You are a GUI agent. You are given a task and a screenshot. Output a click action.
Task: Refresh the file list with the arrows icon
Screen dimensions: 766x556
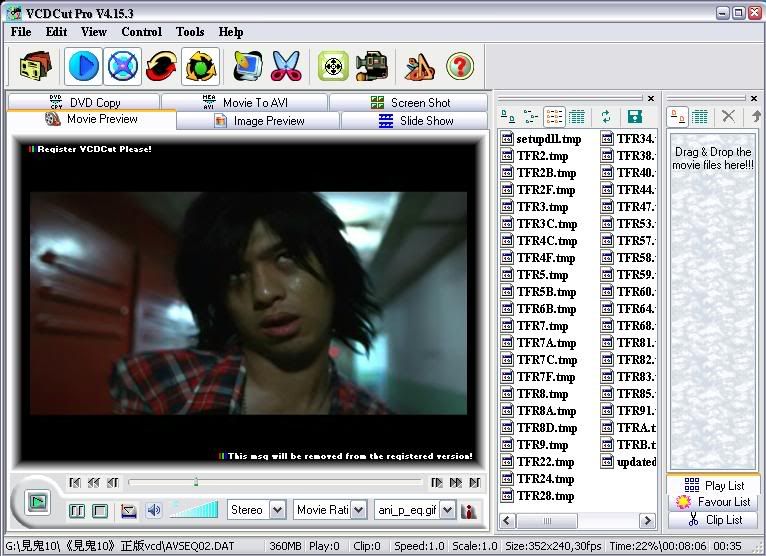606,116
